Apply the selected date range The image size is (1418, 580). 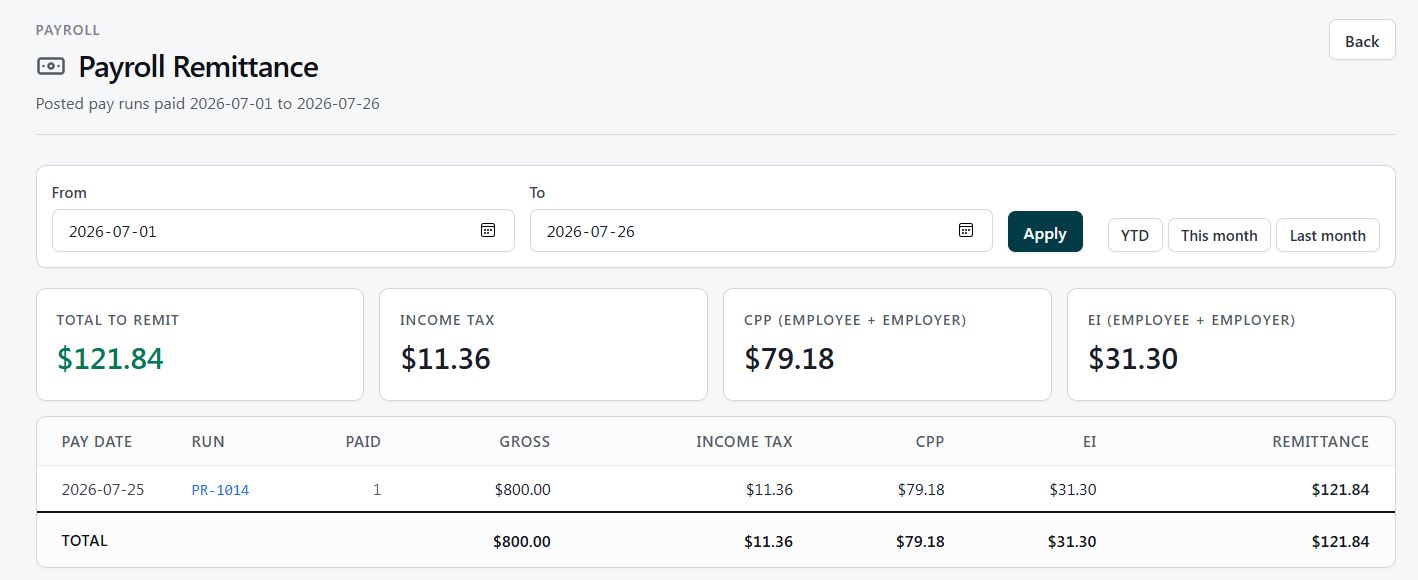tap(1045, 232)
